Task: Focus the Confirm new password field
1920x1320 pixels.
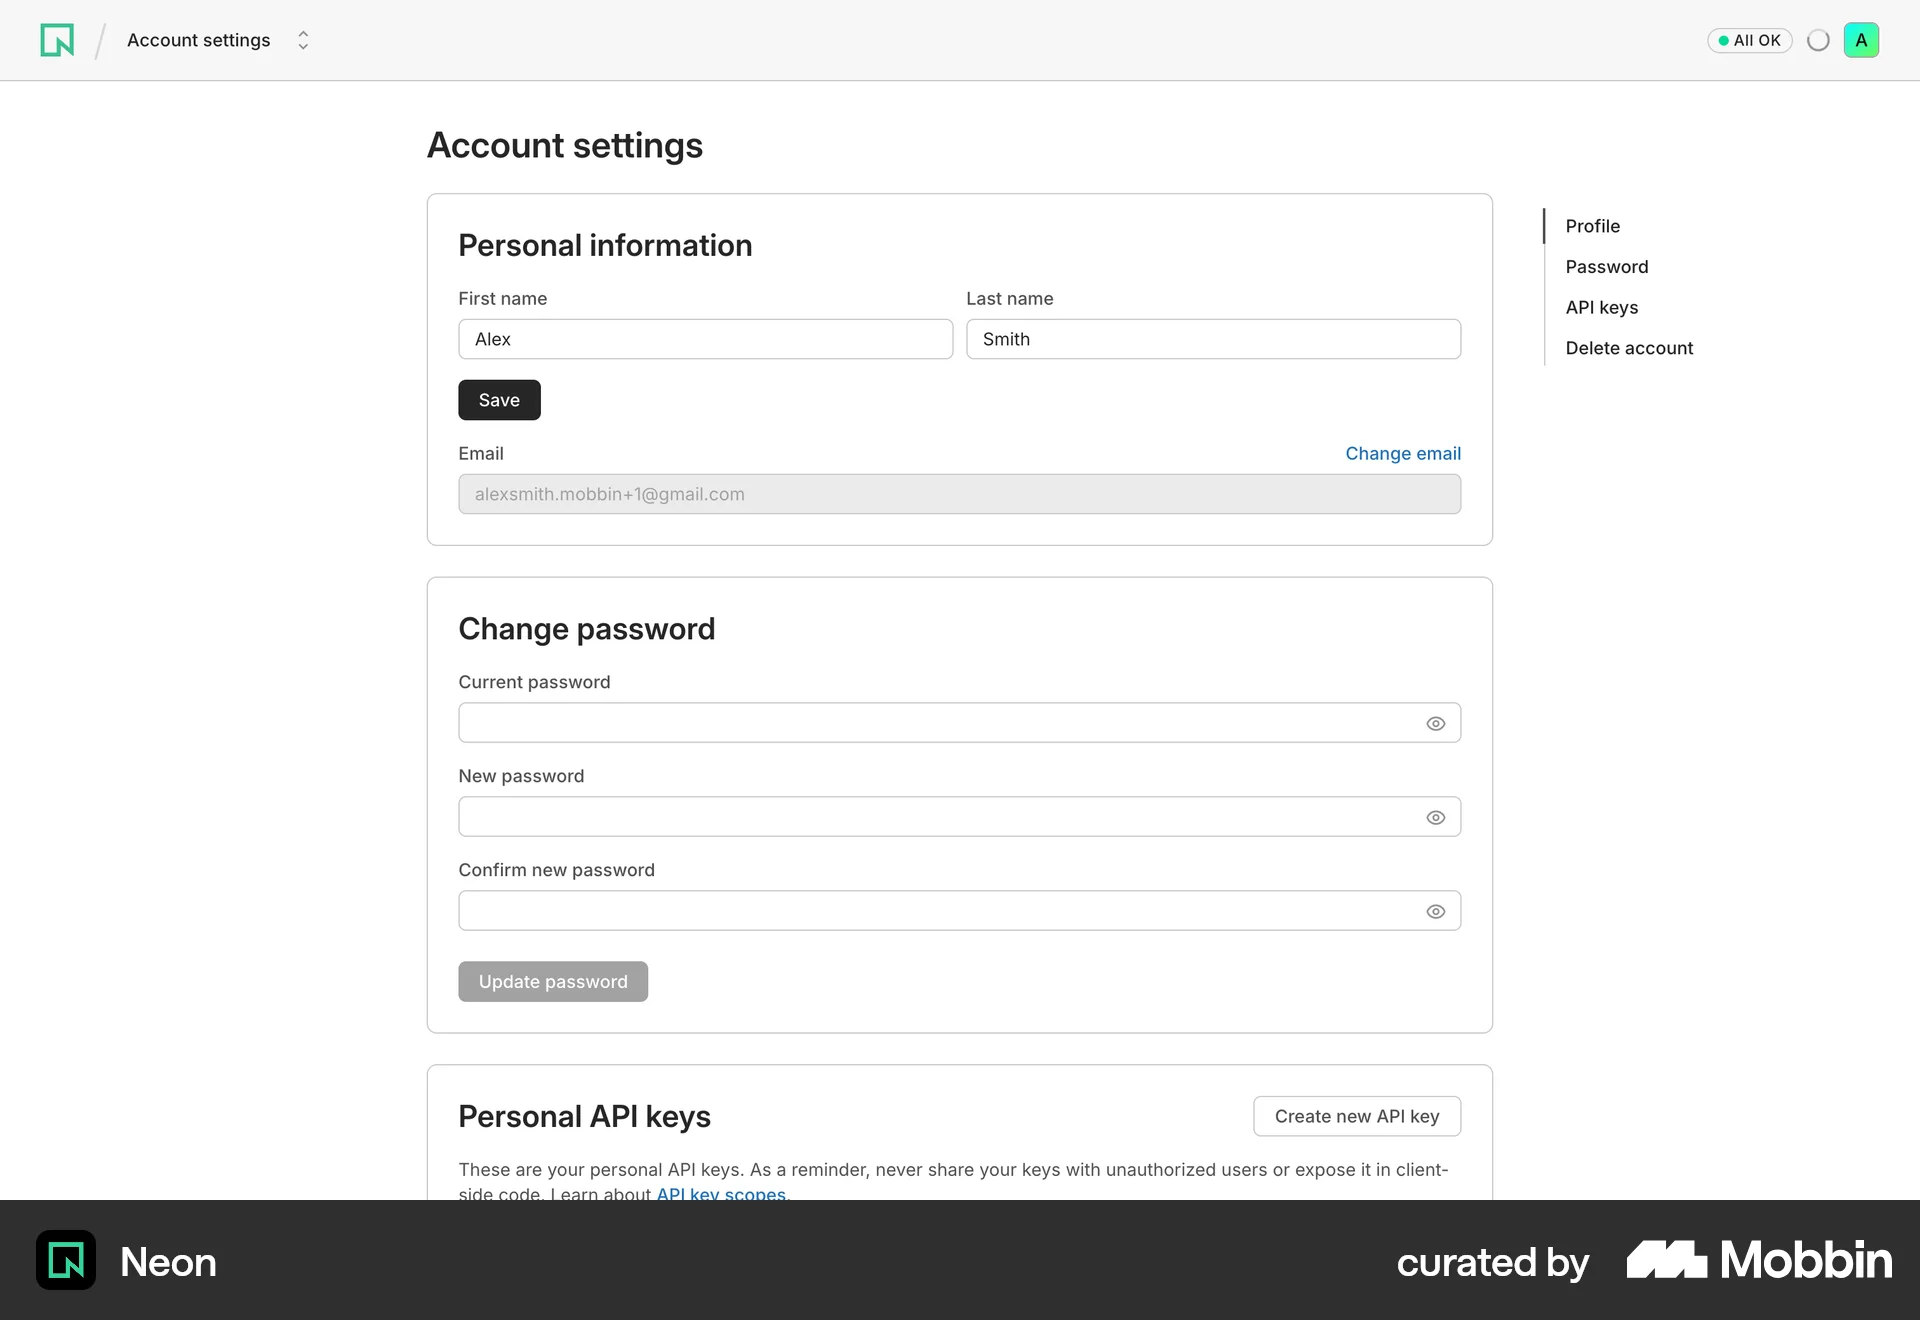Action: (959, 910)
